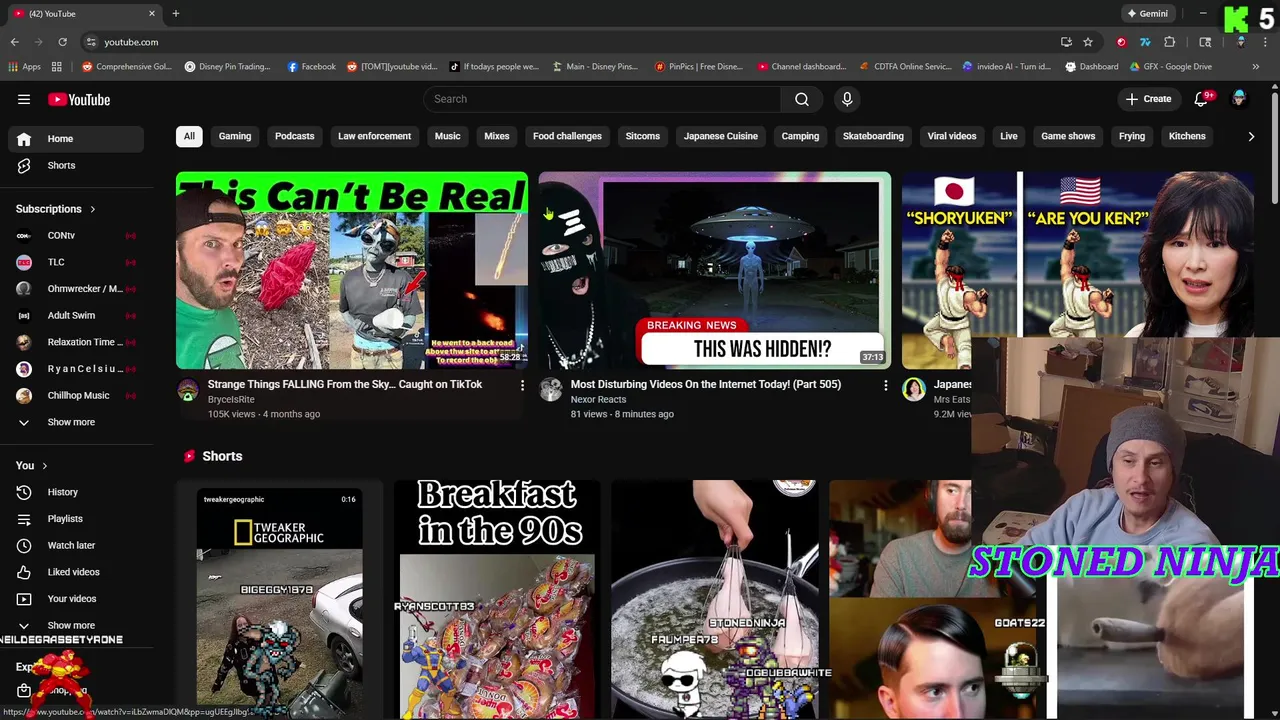Click the browser address bar

pyautogui.click(x=570, y=42)
